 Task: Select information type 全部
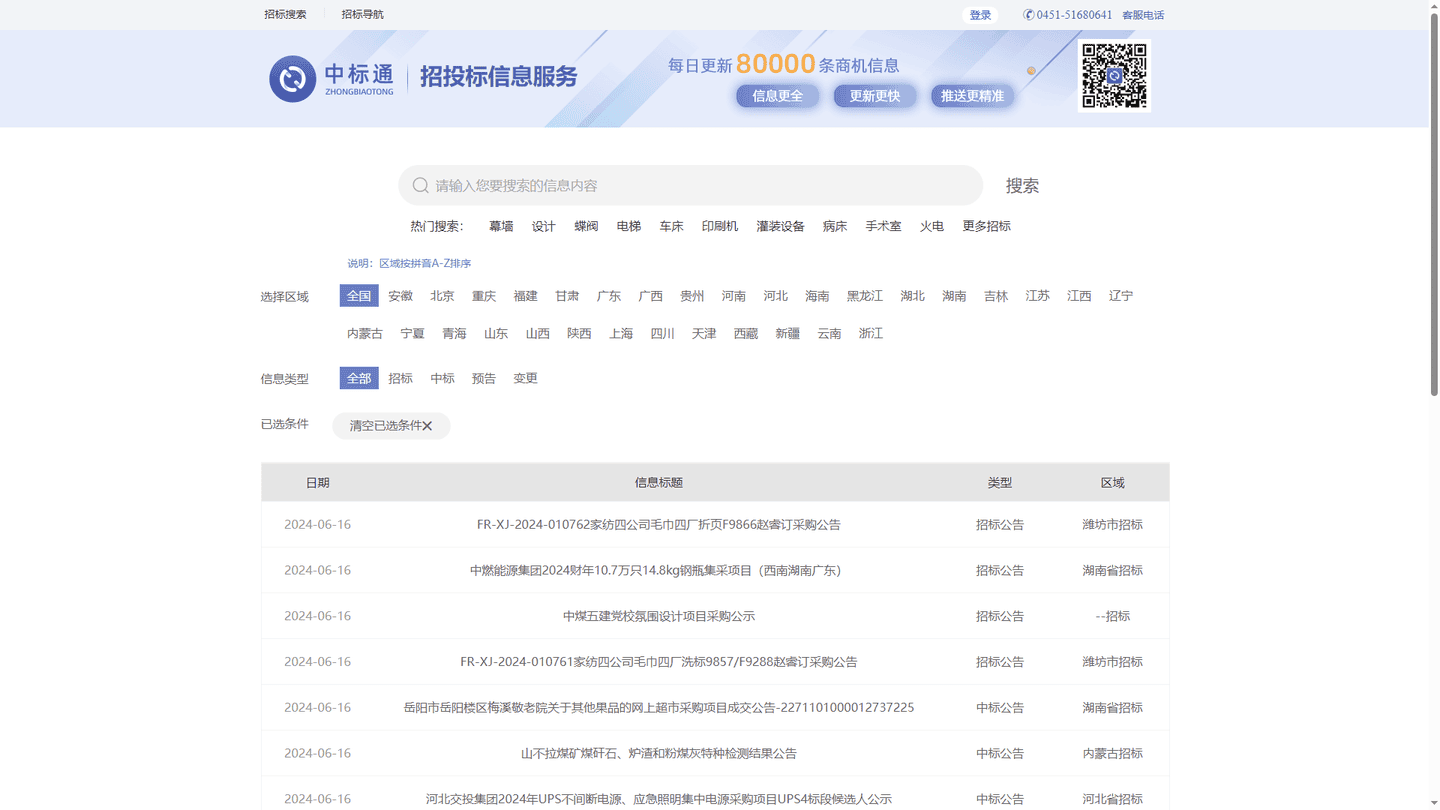pos(359,378)
